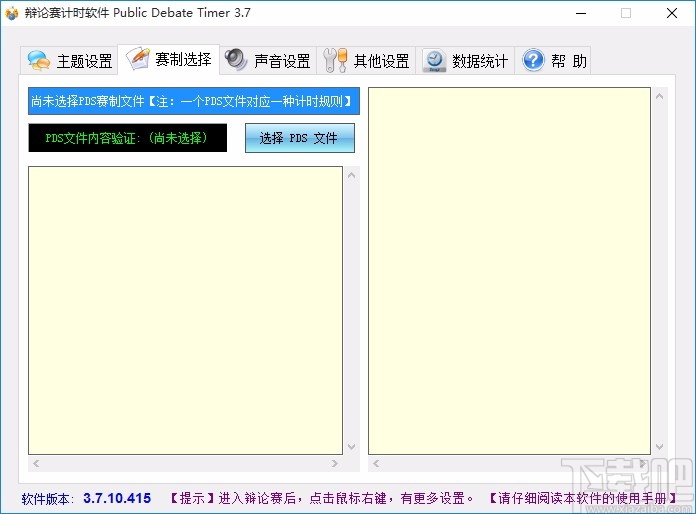Open the 主题设置 tab
This screenshot has height=514, width=696.
(69, 60)
